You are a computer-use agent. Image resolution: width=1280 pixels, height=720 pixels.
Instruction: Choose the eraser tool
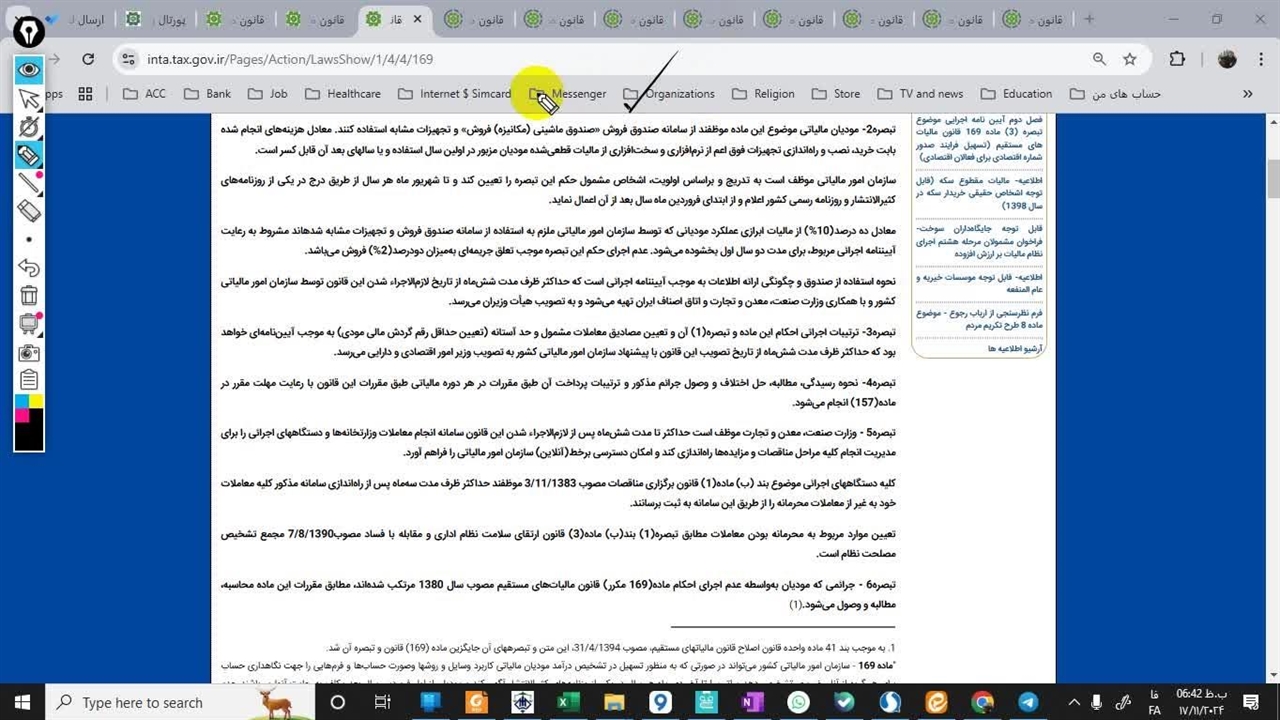pos(29,211)
